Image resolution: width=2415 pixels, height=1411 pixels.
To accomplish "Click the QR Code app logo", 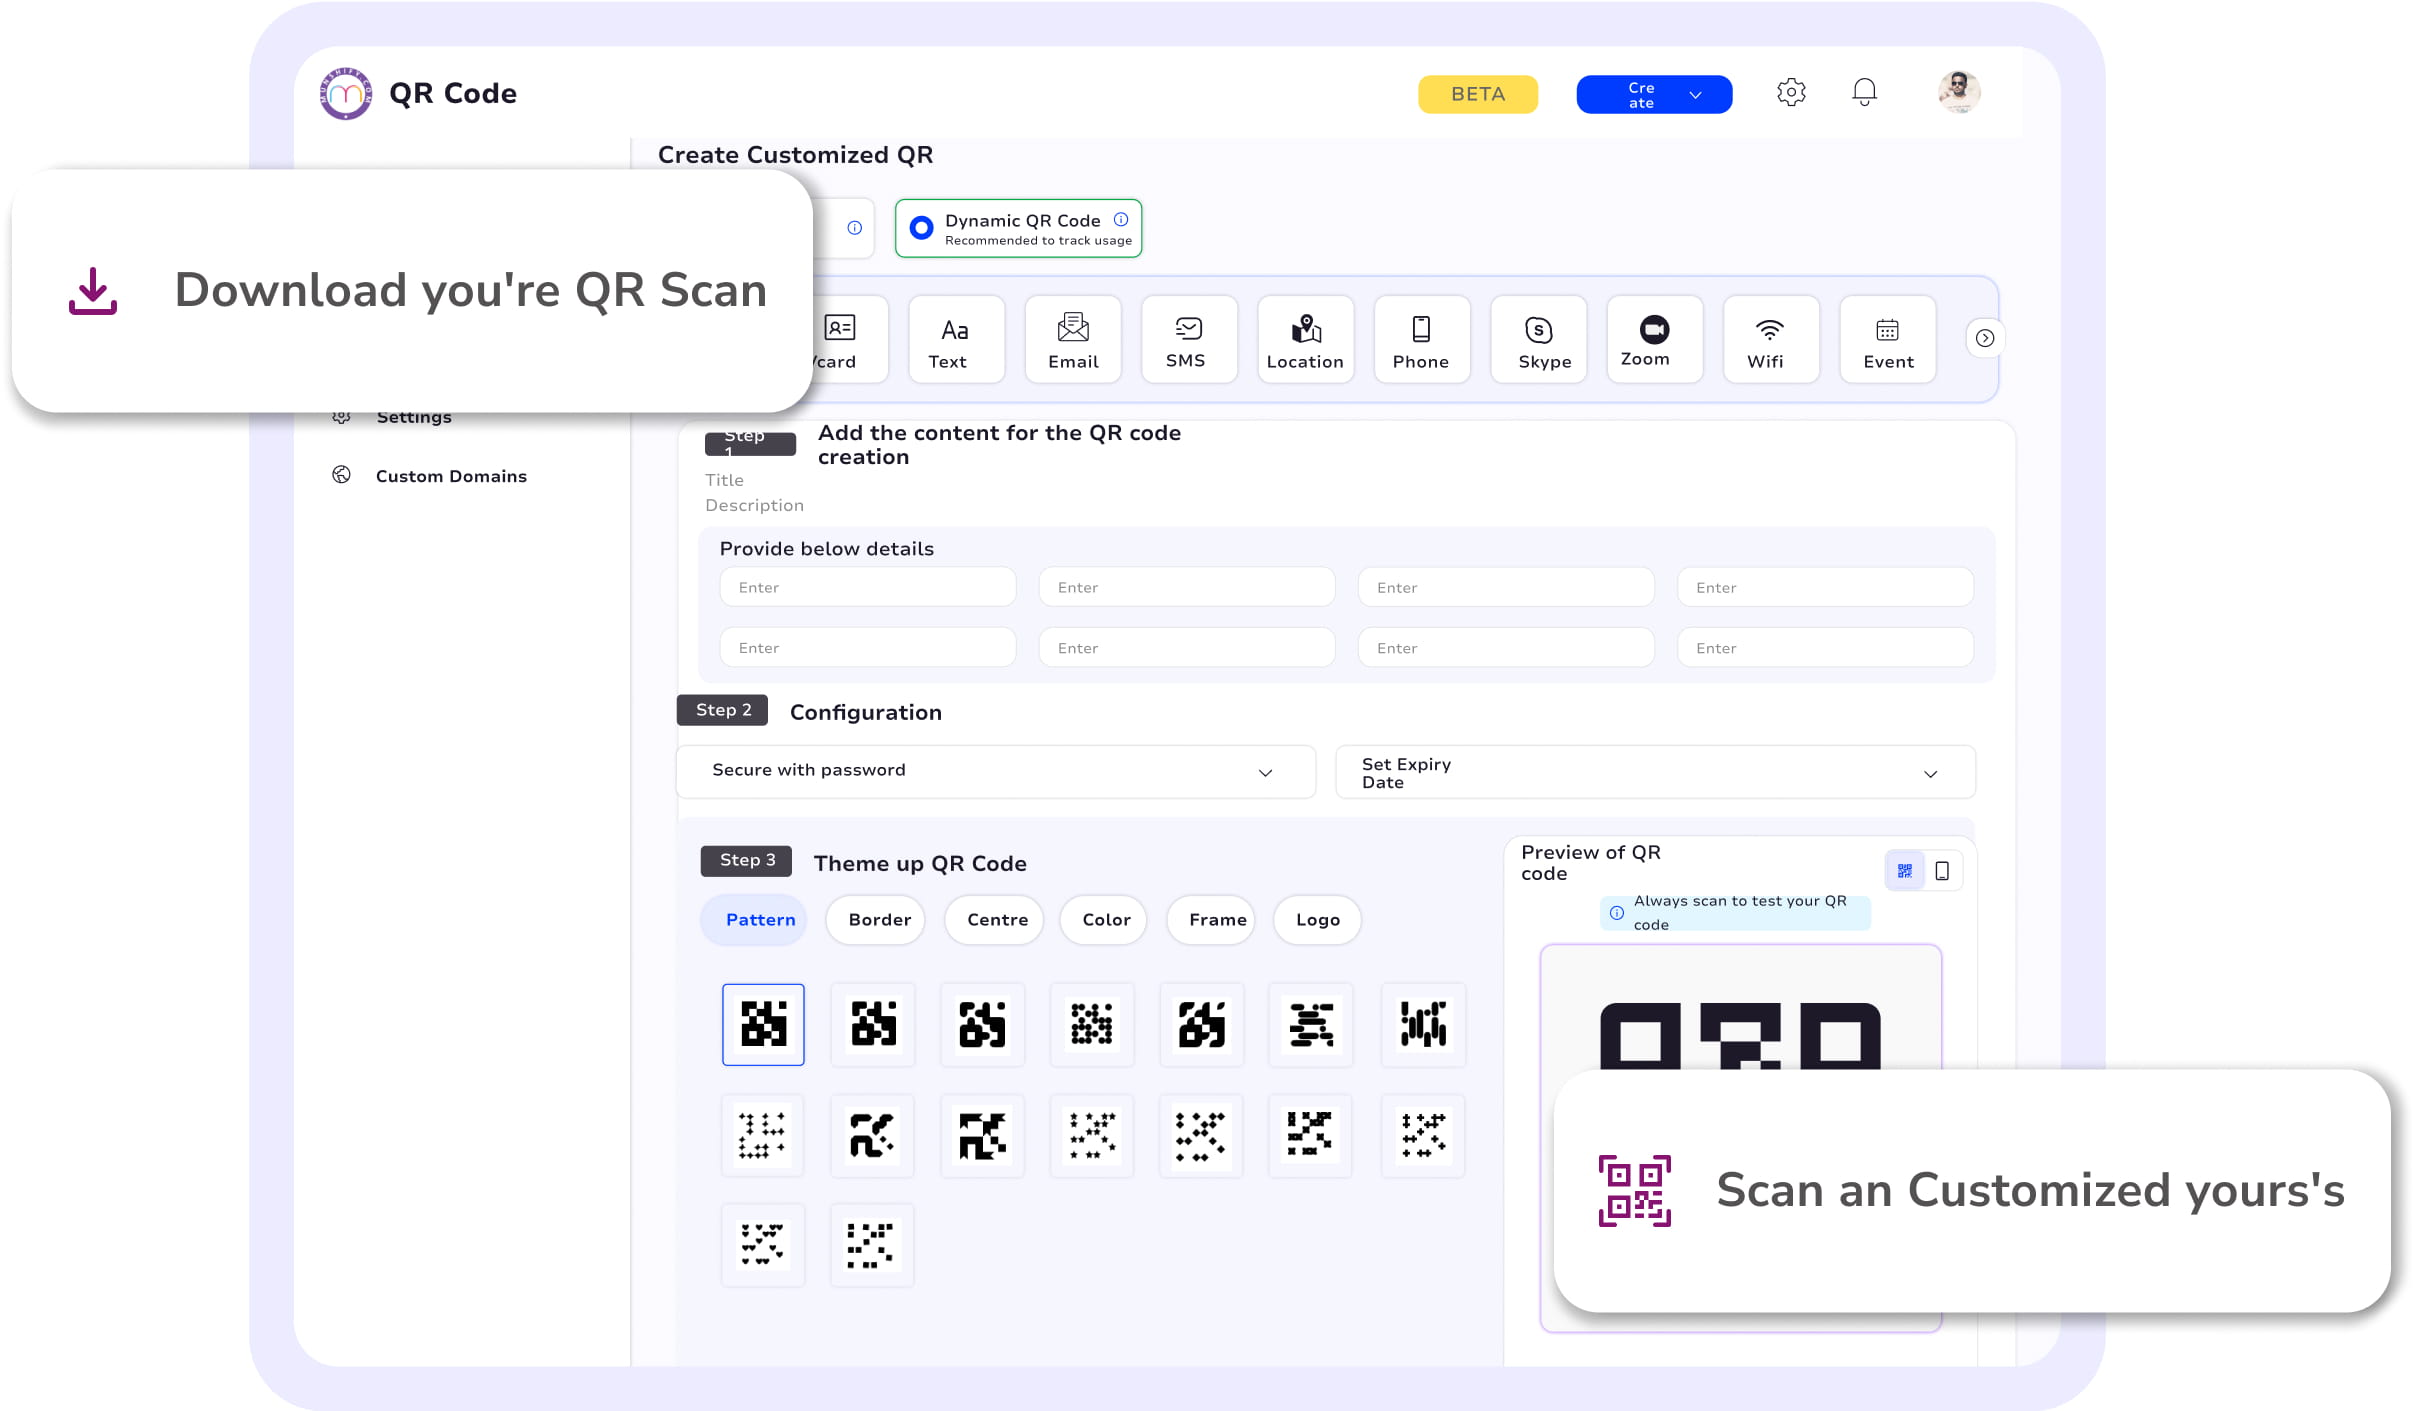I will [345, 94].
